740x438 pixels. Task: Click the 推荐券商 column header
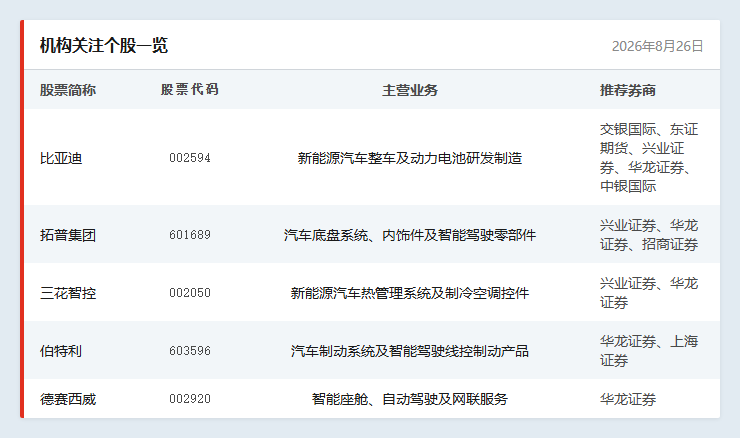point(628,90)
